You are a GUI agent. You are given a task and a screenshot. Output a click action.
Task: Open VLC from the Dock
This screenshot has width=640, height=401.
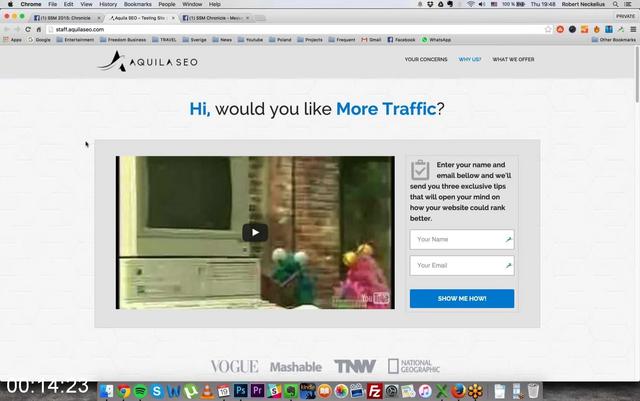coord(207,391)
